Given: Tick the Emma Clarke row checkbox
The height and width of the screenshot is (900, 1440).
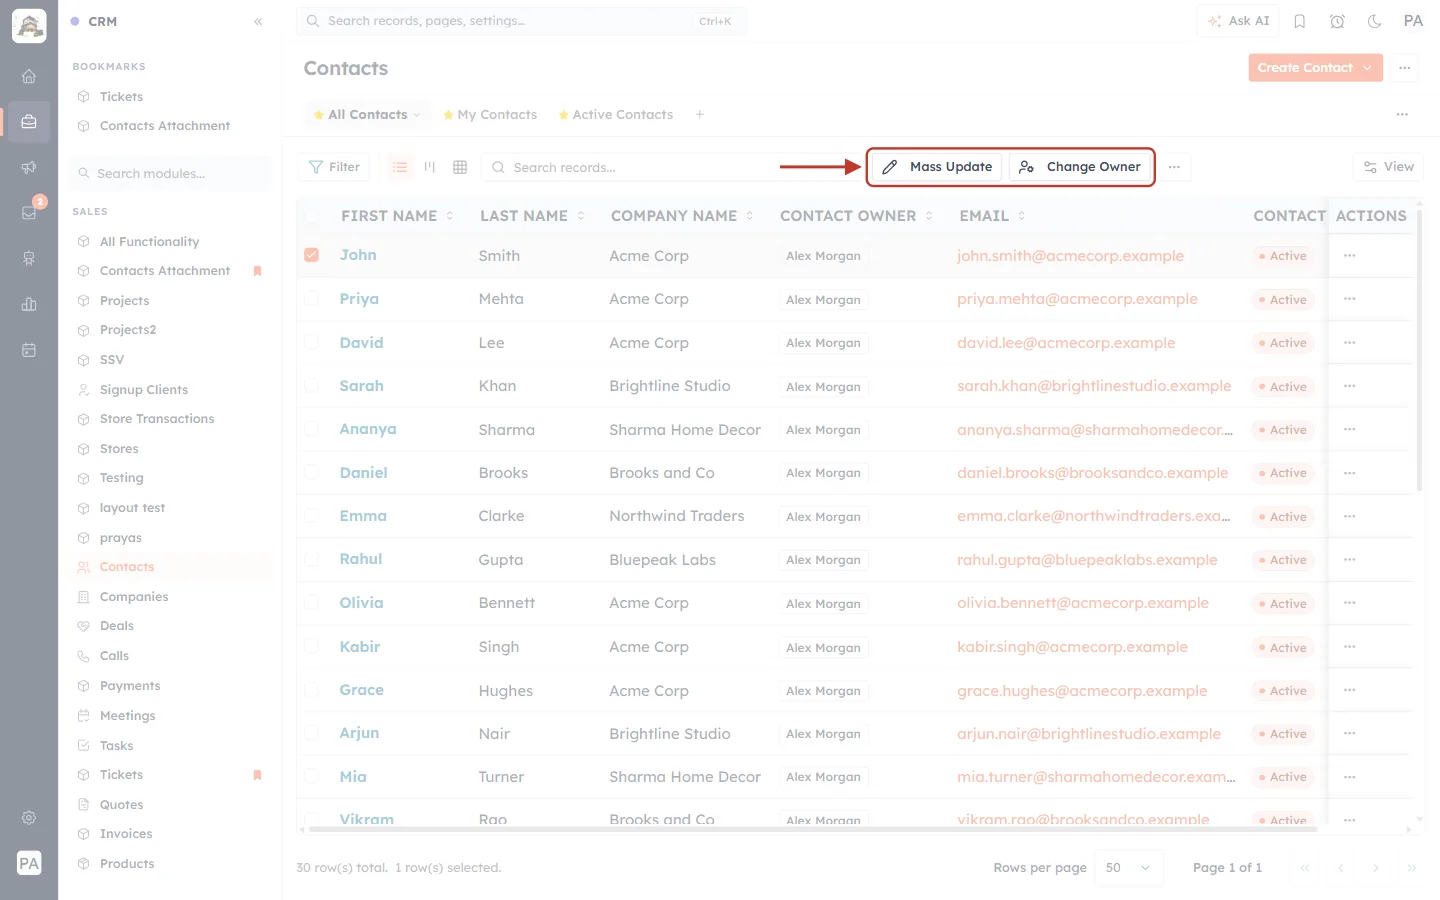Looking at the screenshot, I should click(x=312, y=516).
